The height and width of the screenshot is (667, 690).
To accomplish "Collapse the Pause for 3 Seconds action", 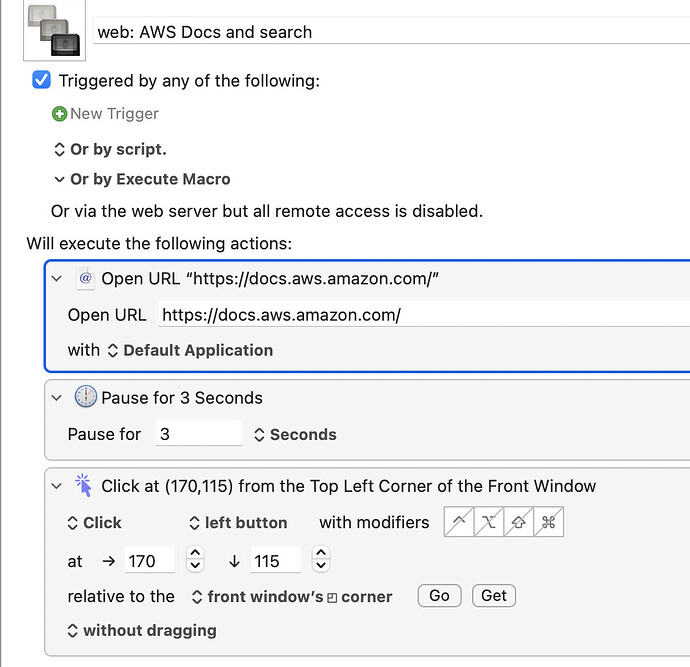I will (x=56, y=398).
